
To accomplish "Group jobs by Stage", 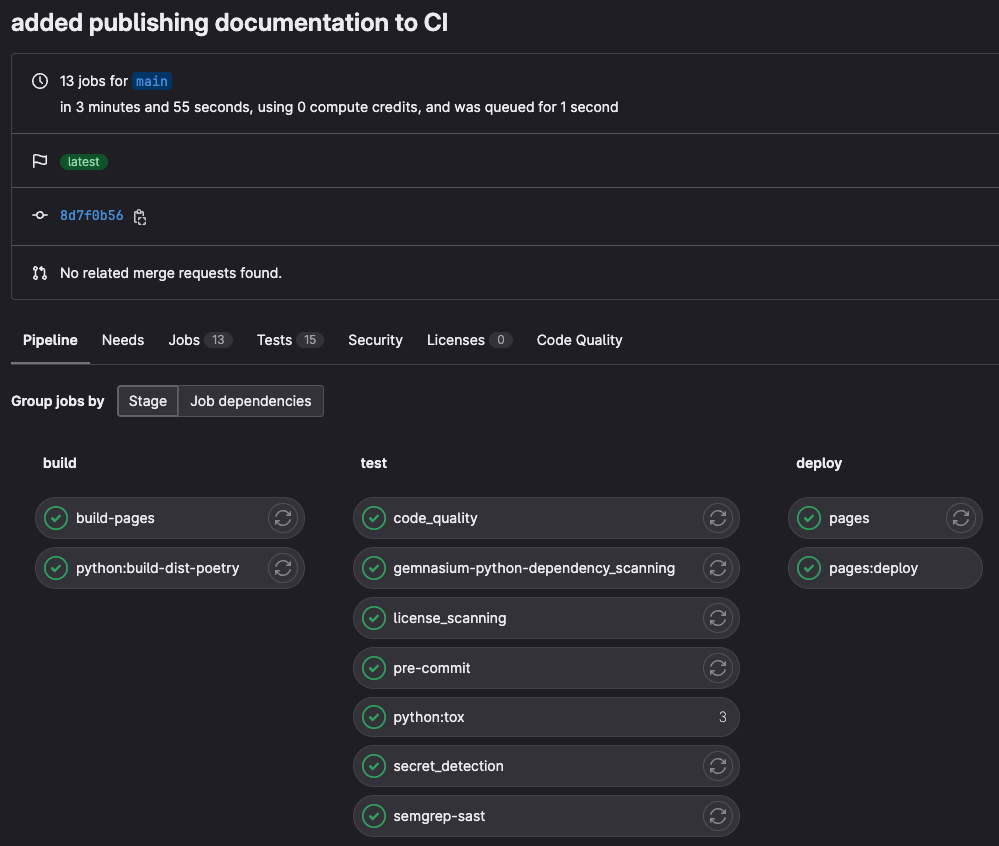I will coord(148,401).
